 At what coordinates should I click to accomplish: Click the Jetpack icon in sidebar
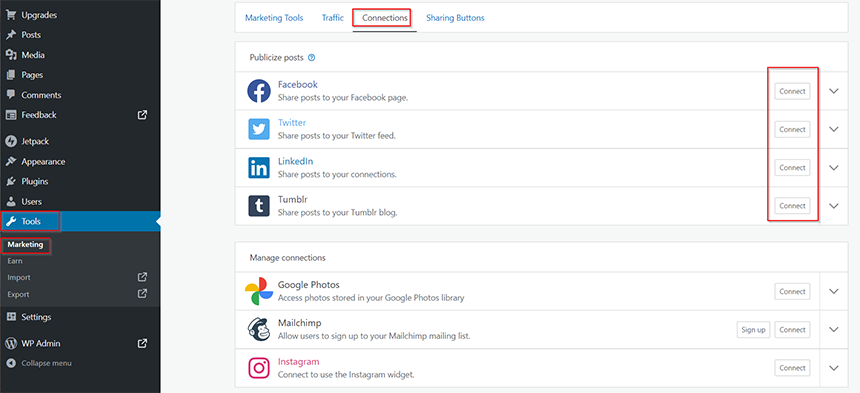tap(10, 141)
